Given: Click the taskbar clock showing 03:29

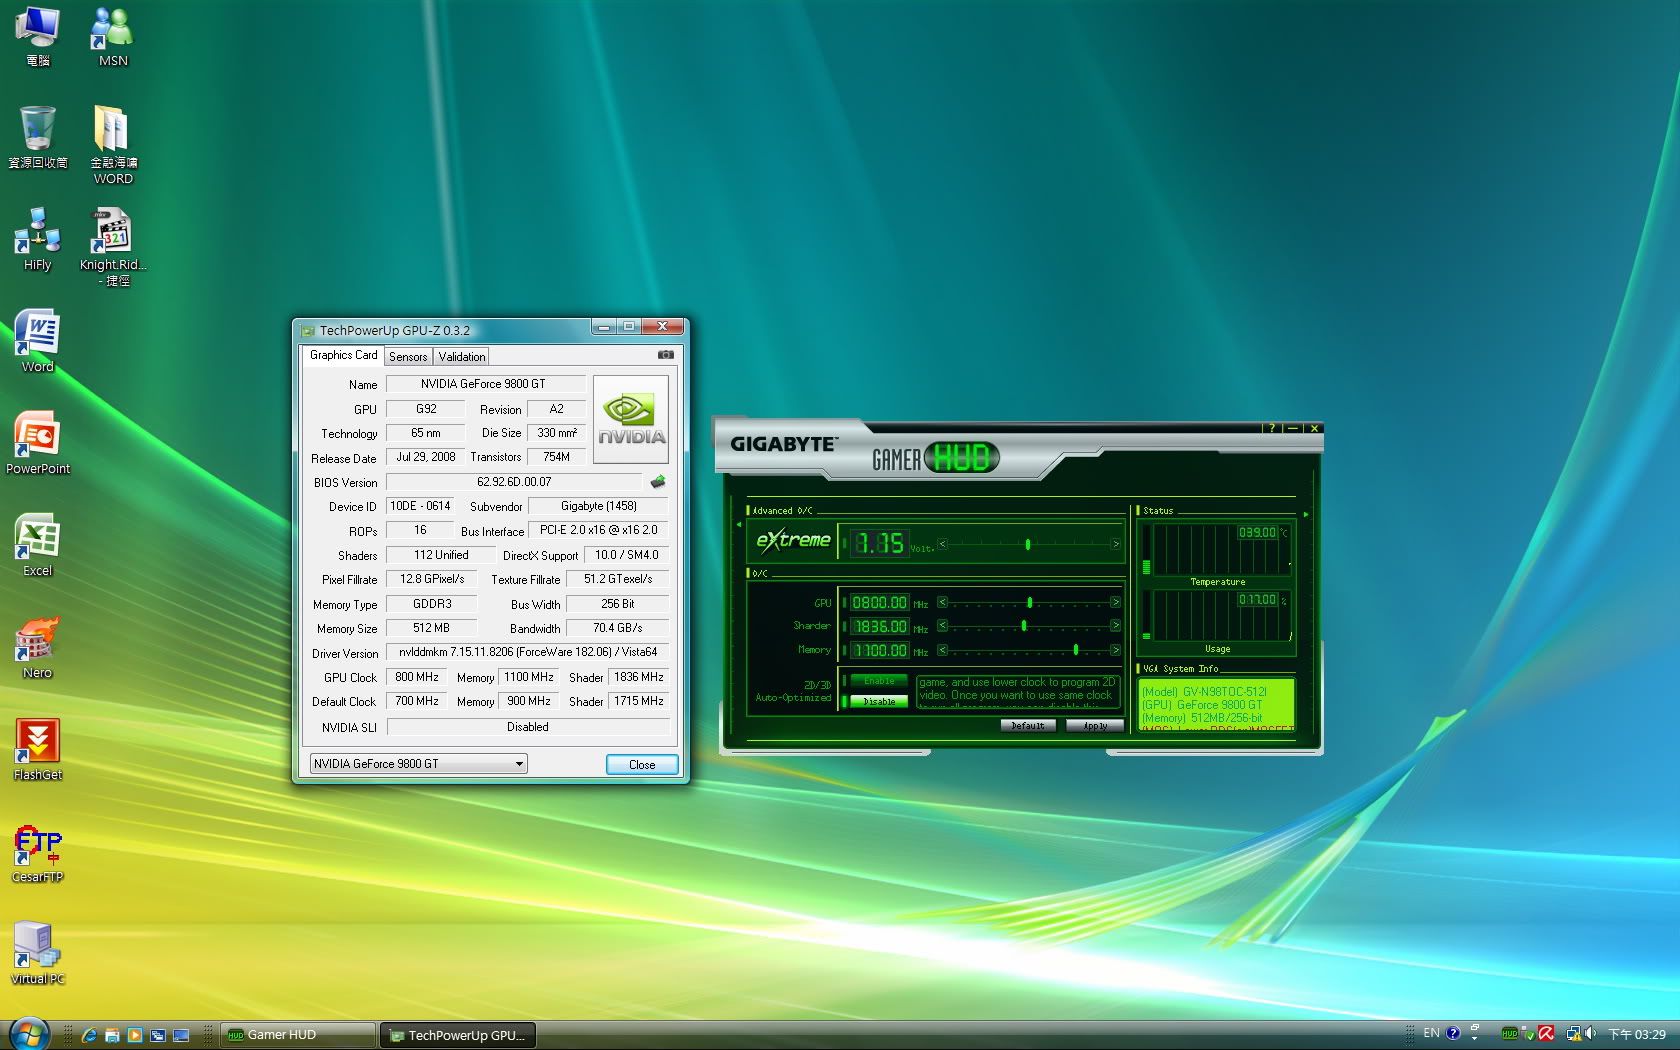Looking at the screenshot, I should click(x=1637, y=1034).
